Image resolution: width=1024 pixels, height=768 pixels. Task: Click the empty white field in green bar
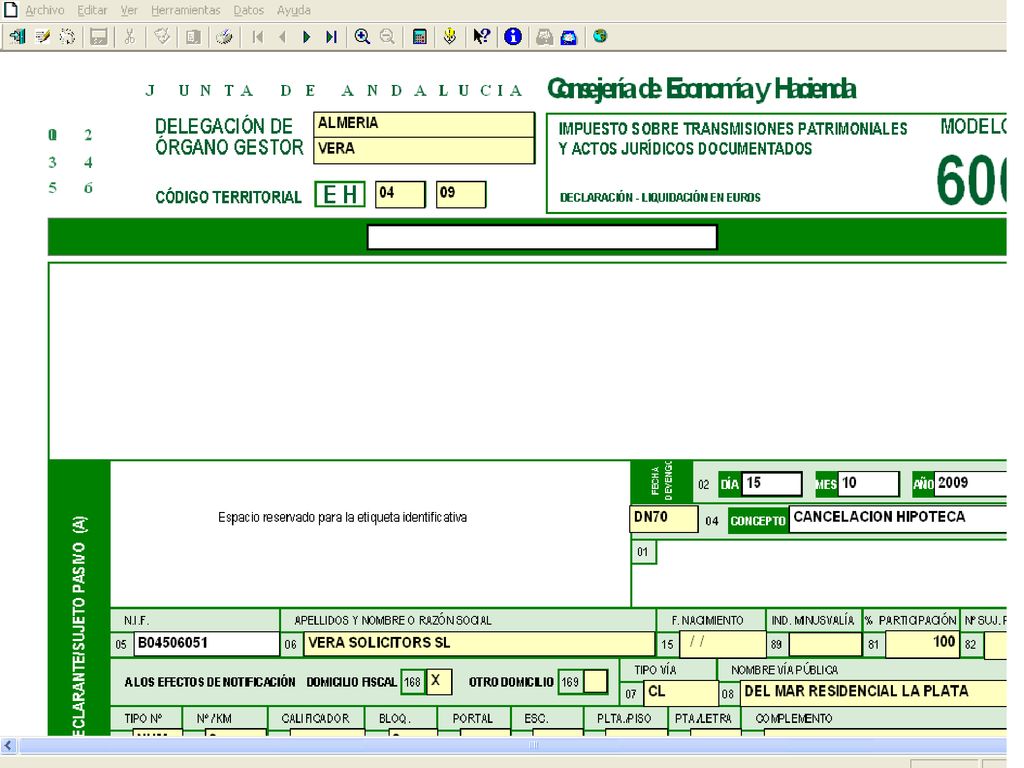[x=542, y=237]
